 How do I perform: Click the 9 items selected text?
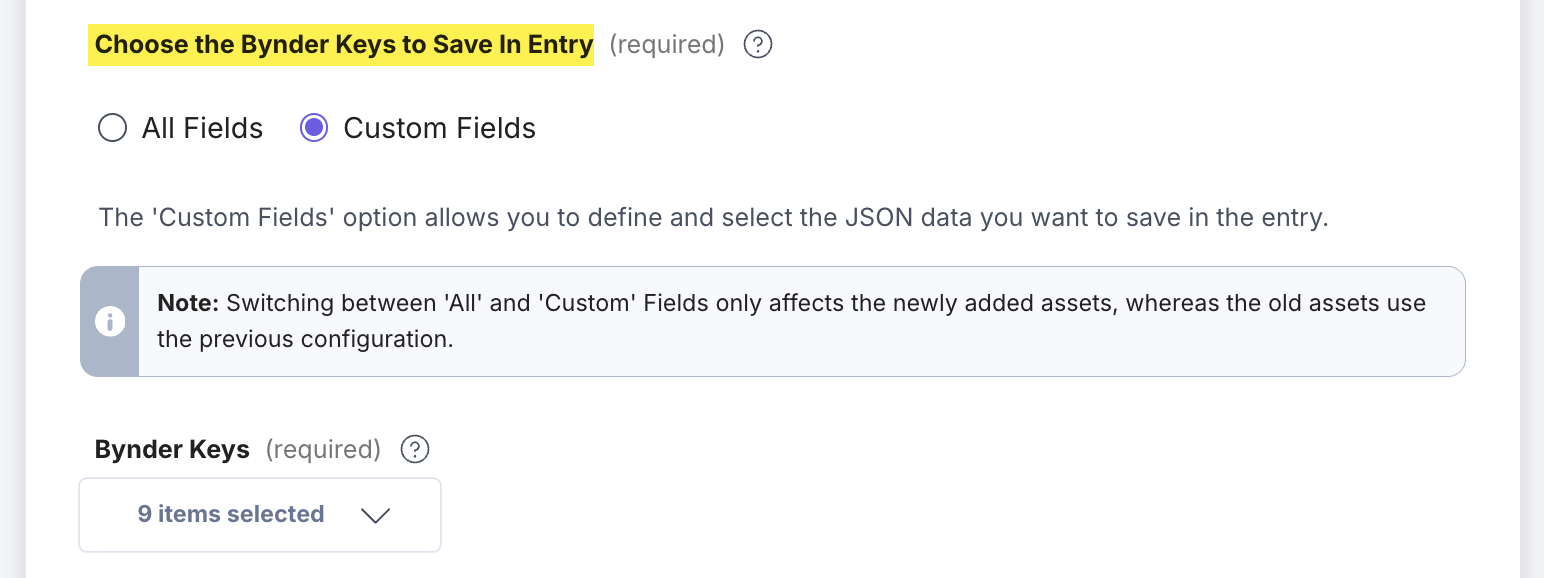pyautogui.click(x=231, y=514)
